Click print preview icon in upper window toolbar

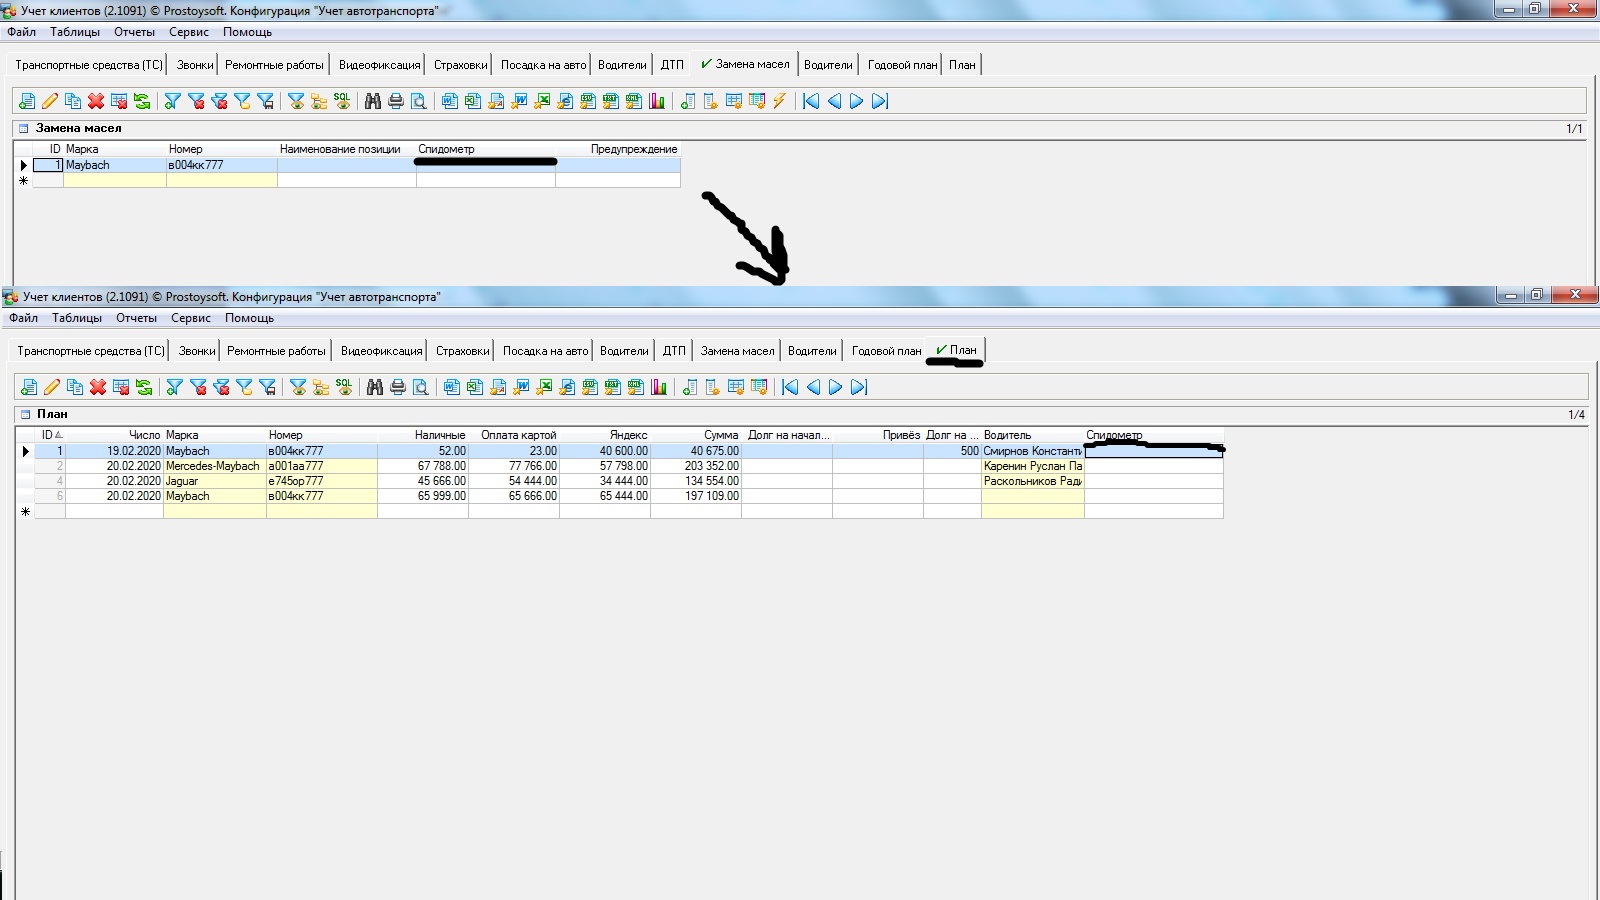[419, 101]
